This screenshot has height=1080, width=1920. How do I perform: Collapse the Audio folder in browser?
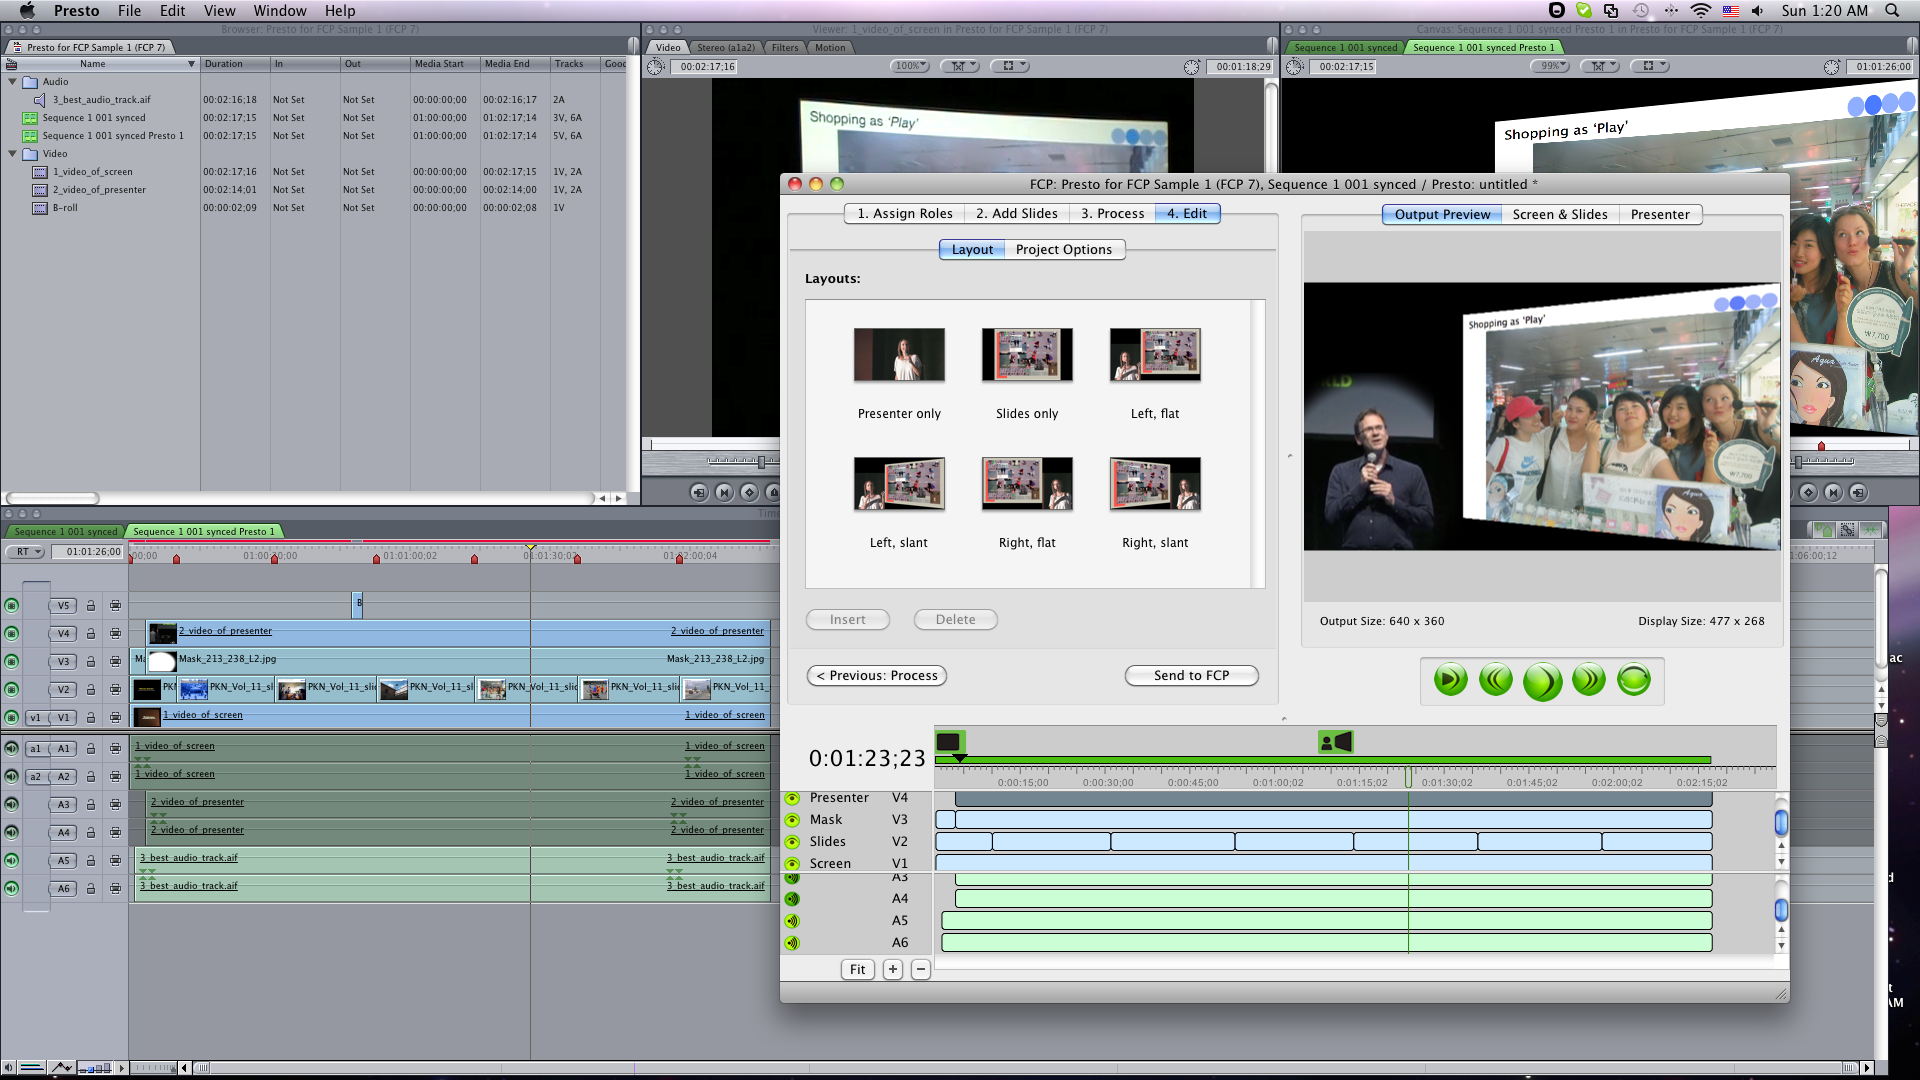(12, 82)
